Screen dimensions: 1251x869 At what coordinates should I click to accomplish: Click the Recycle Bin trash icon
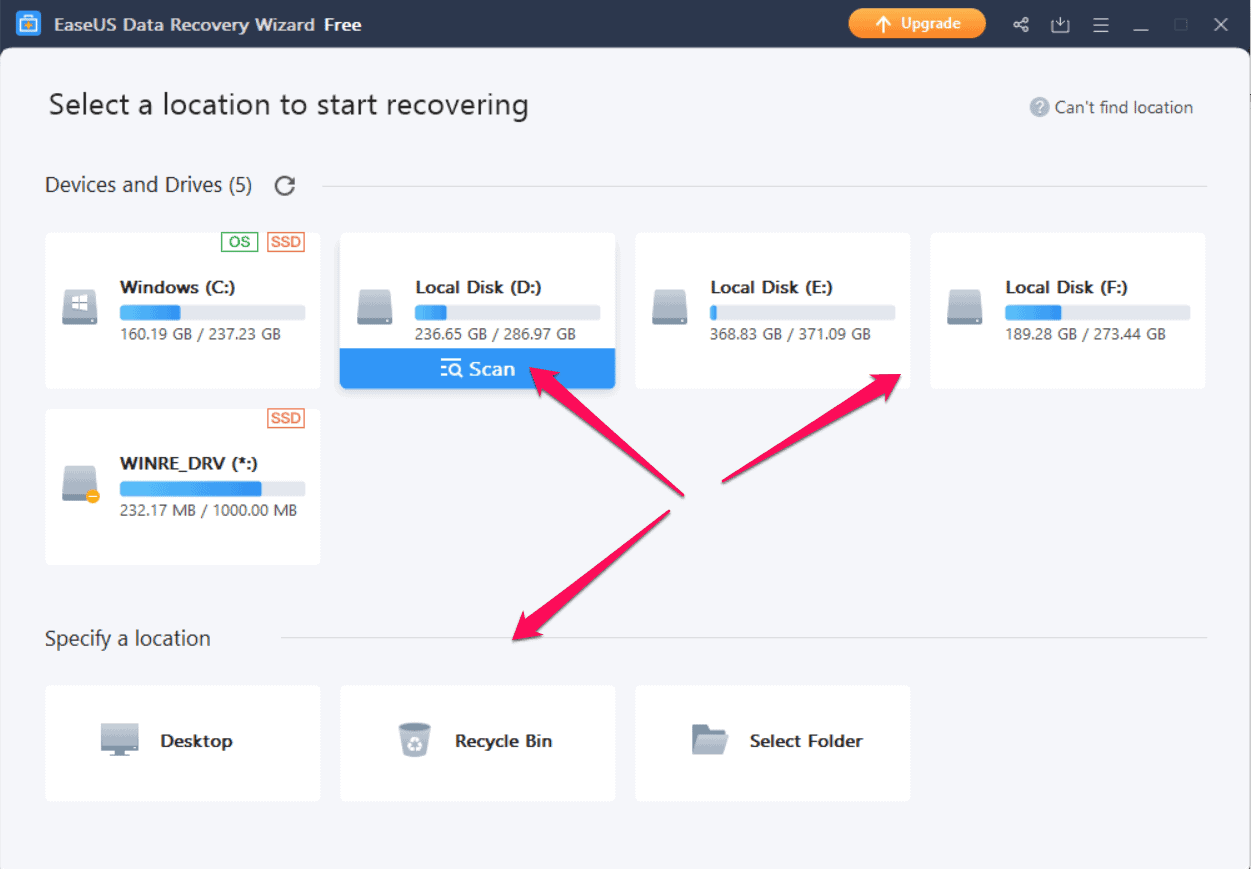tap(414, 740)
